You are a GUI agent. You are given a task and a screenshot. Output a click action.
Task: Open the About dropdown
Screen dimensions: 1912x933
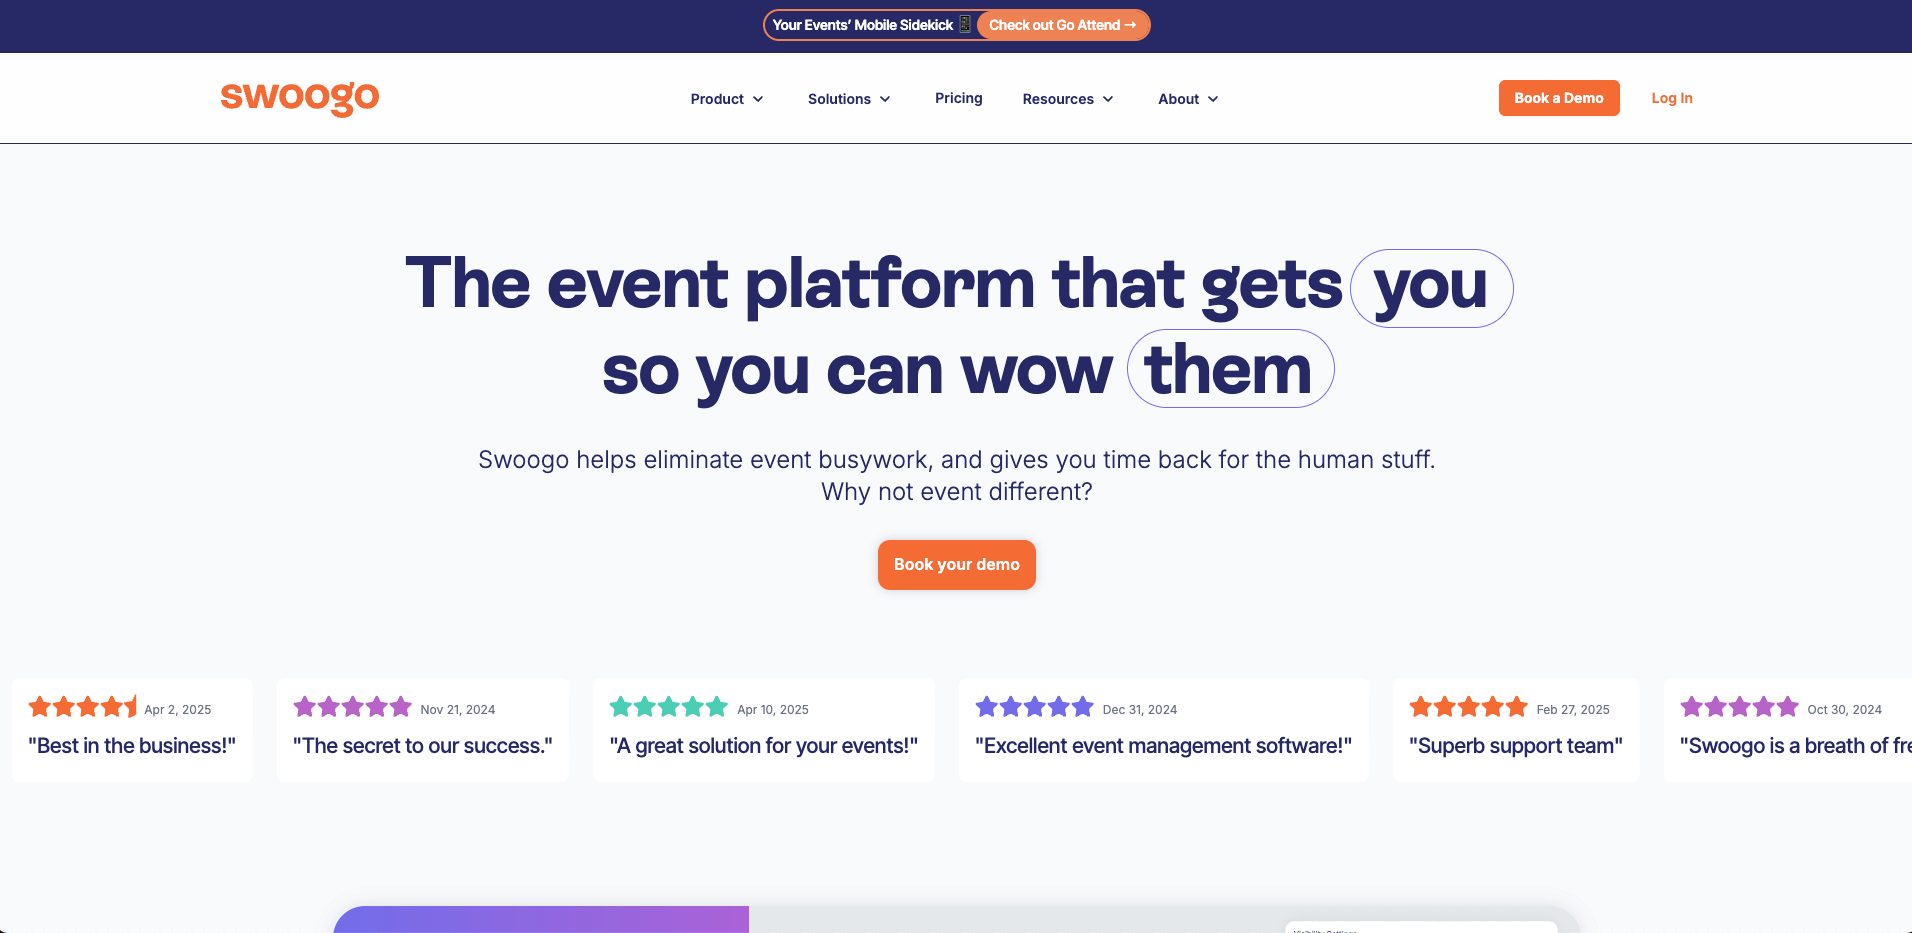point(1187,98)
